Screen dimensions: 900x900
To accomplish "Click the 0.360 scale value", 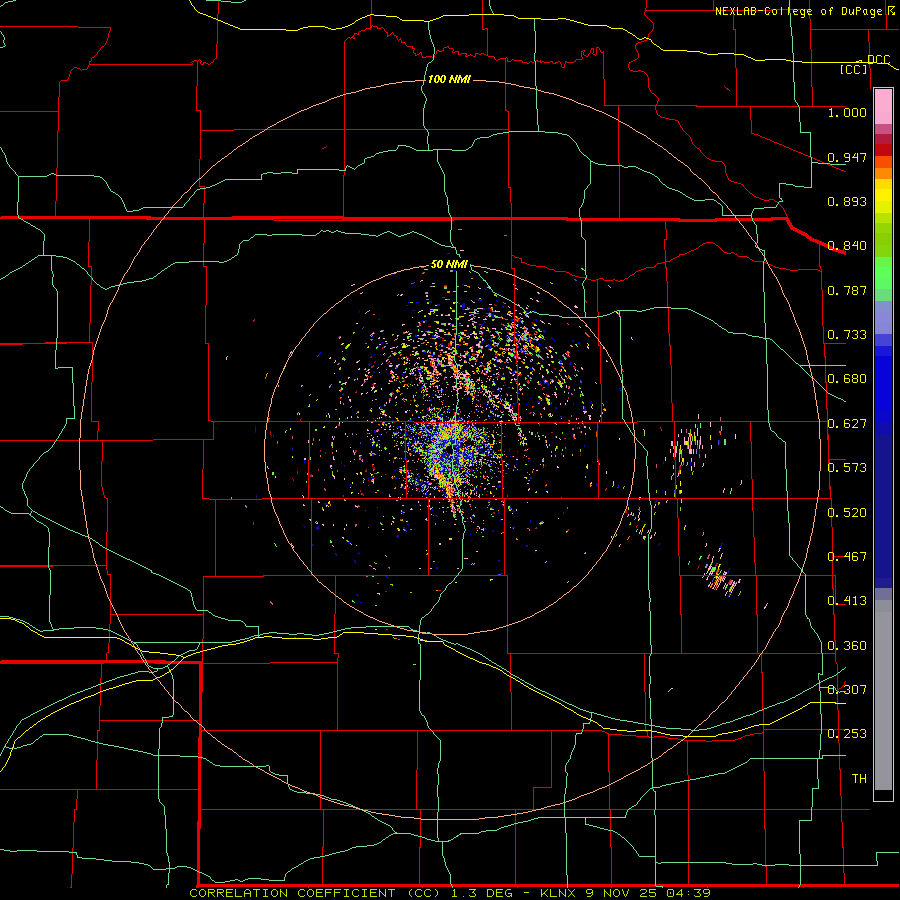I will pyautogui.click(x=847, y=646).
